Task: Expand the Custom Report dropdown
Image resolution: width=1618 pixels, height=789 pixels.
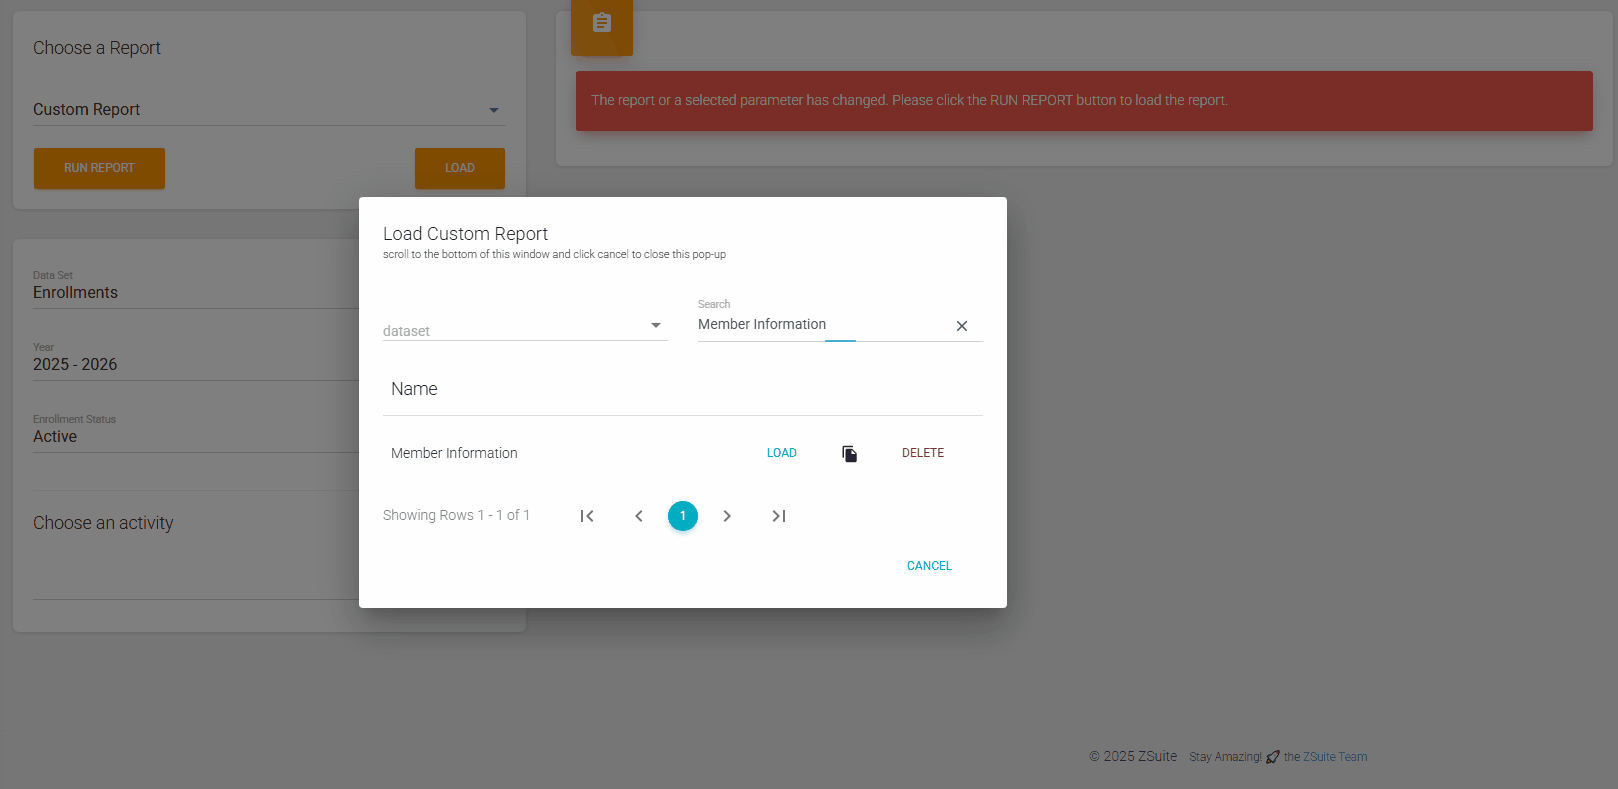Action: pyautogui.click(x=268, y=110)
